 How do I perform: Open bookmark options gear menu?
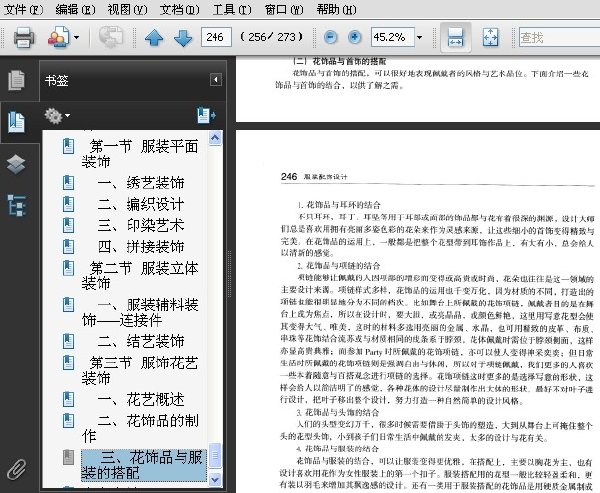click(x=57, y=115)
